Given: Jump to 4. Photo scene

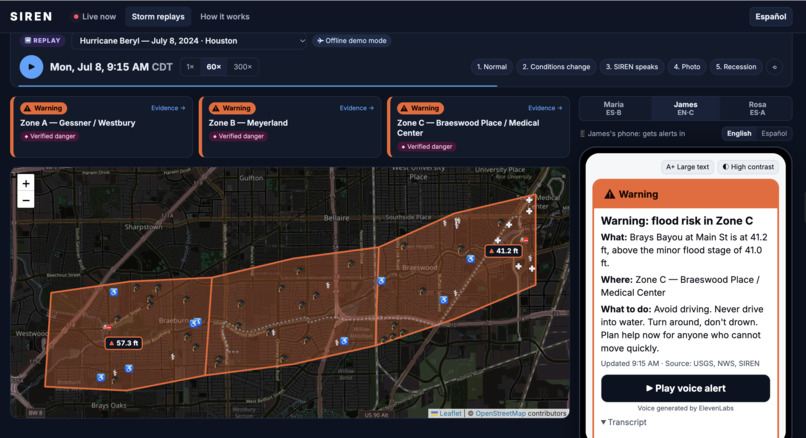Looking at the screenshot, I should [x=687, y=67].
